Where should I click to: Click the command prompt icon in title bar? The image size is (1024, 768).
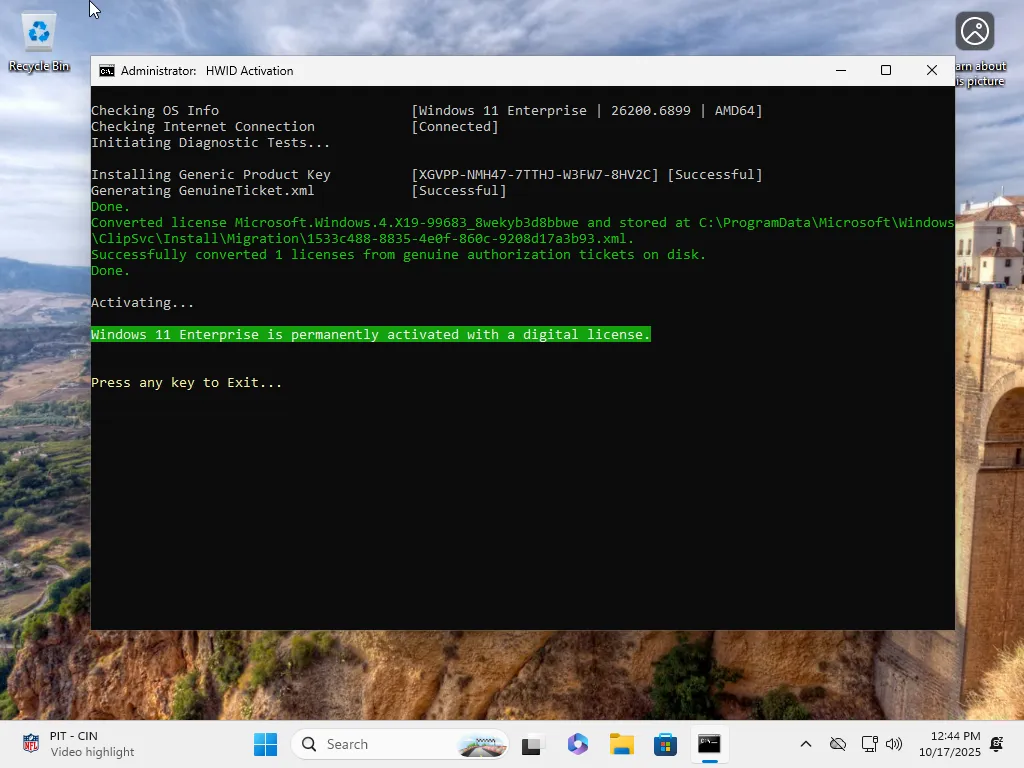coord(106,71)
